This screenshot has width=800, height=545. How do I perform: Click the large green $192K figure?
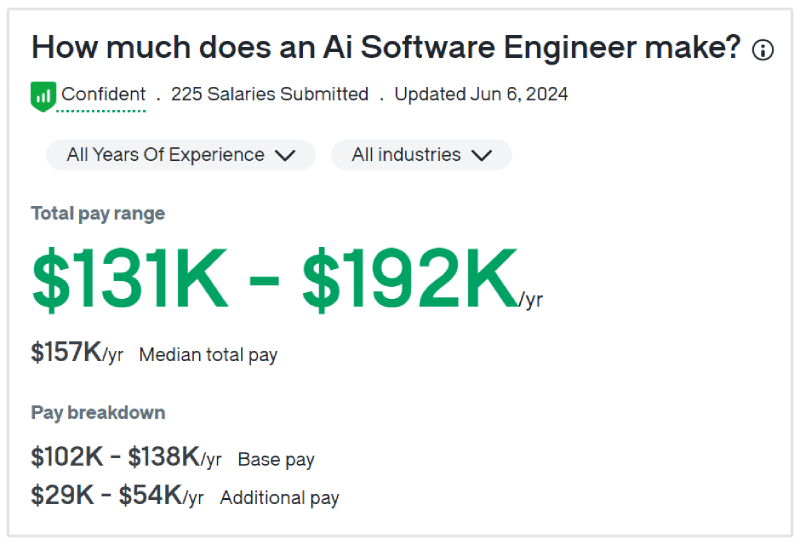(410, 280)
